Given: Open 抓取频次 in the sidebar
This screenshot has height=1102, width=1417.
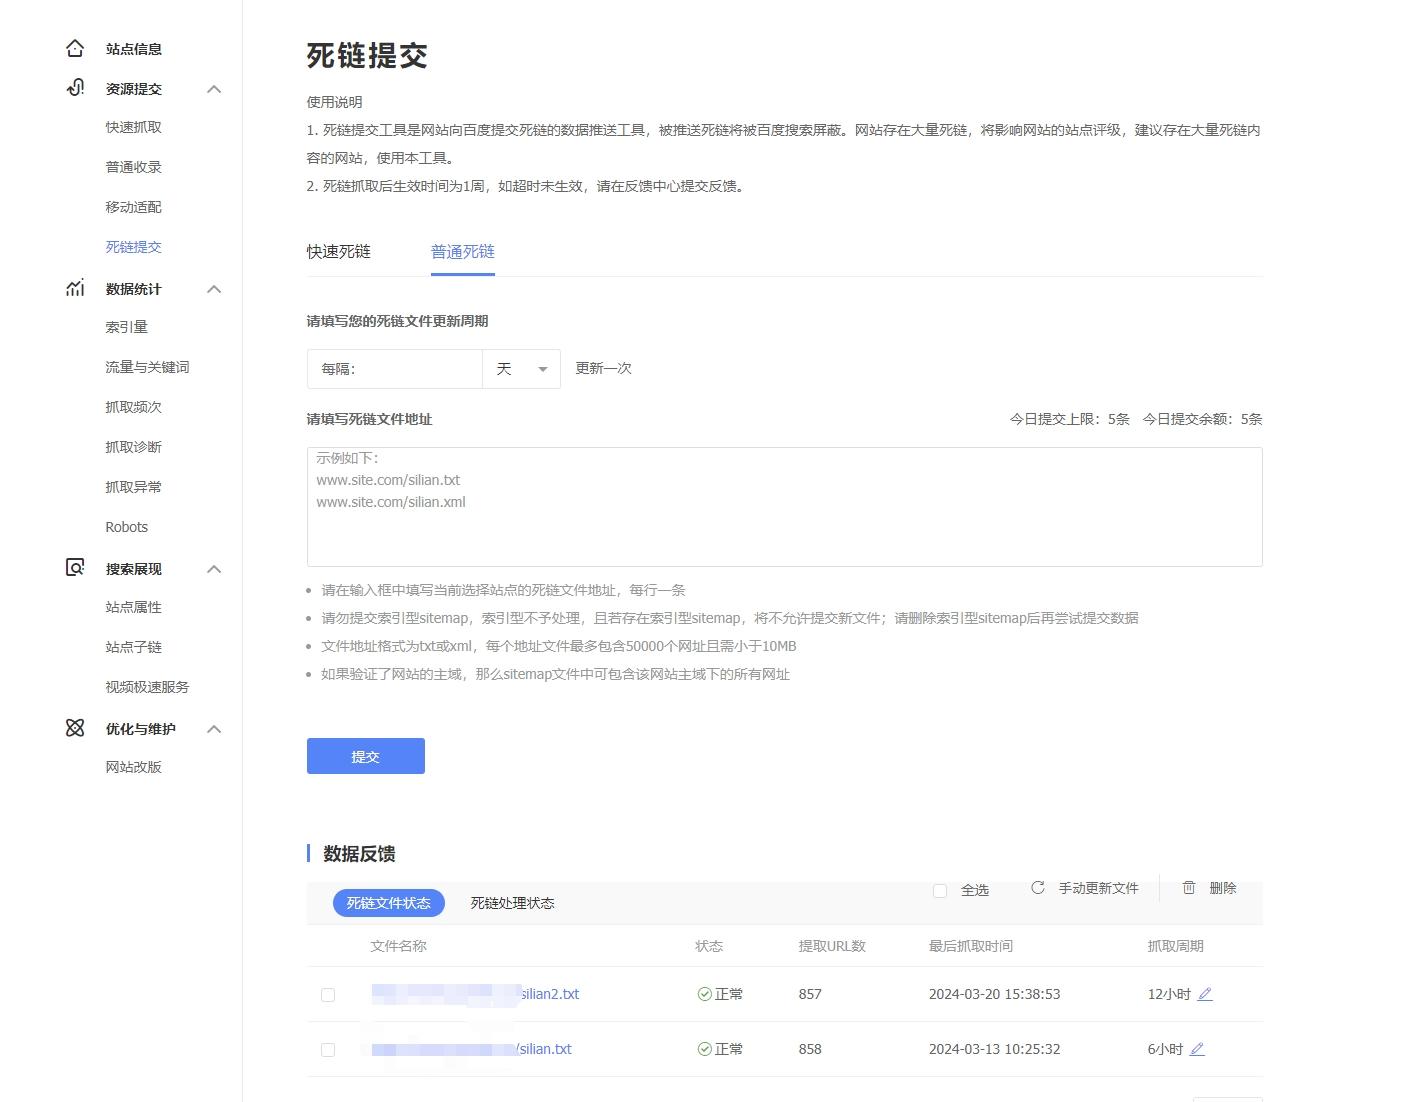Looking at the screenshot, I should [134, 407].
